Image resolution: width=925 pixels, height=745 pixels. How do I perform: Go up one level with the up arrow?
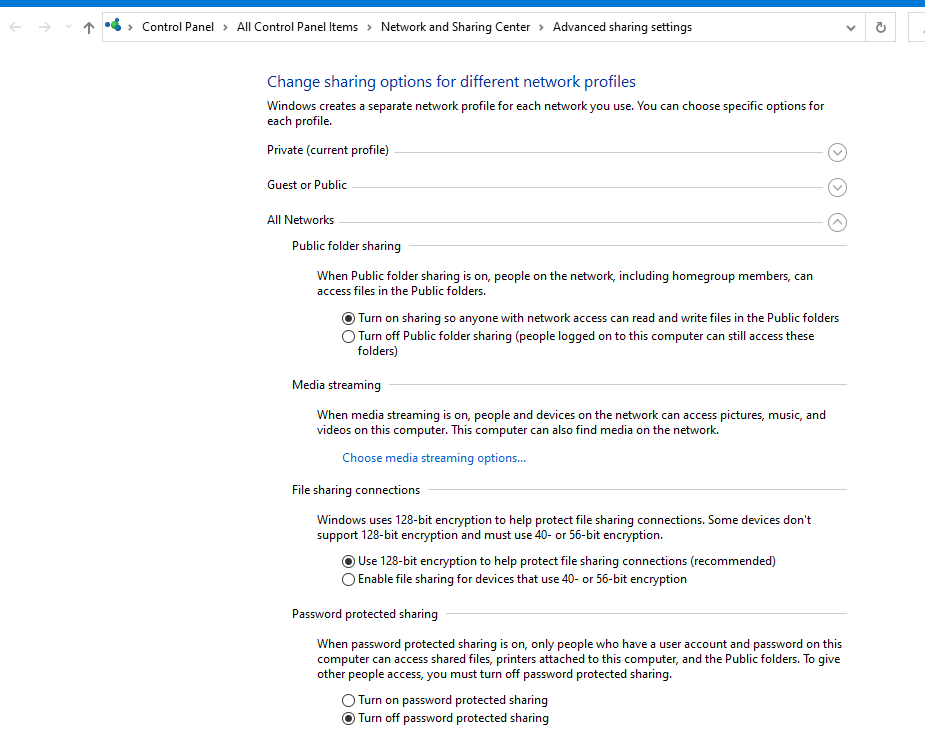88,27
